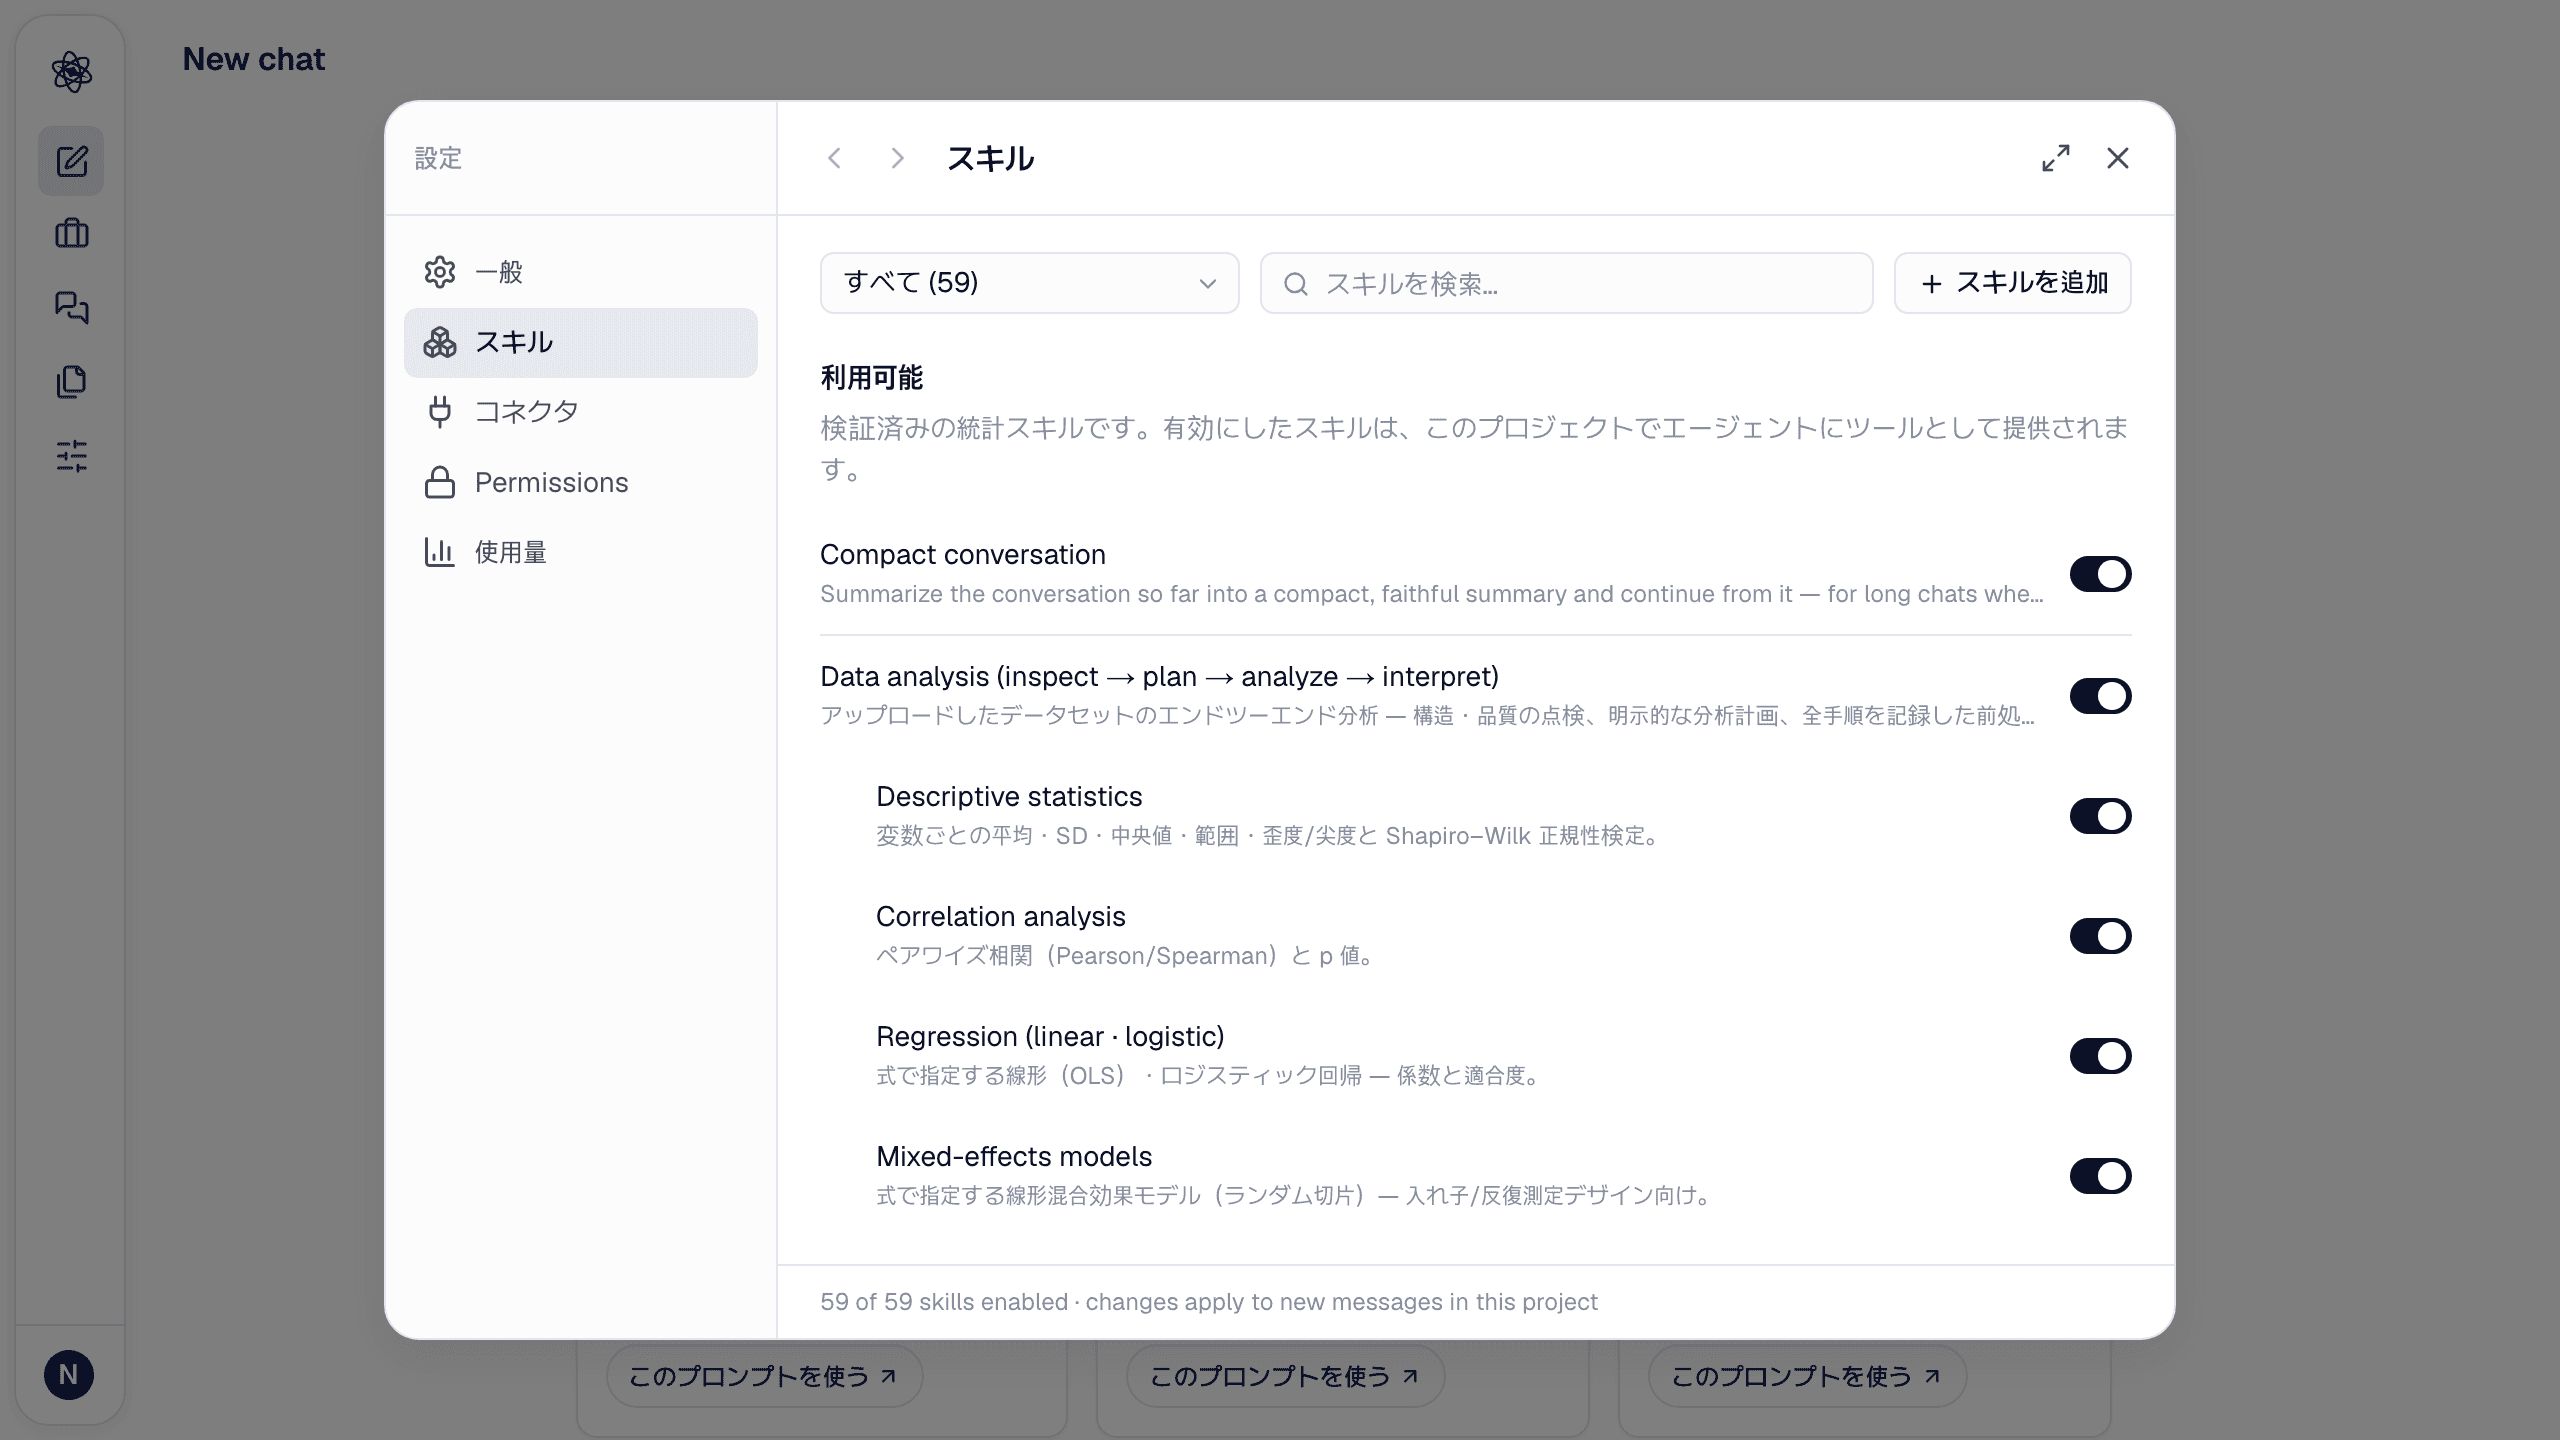Toggle off Compact conversation skill
Viewport: 2560px width, 1440px height.
[x=2100, y=574]
